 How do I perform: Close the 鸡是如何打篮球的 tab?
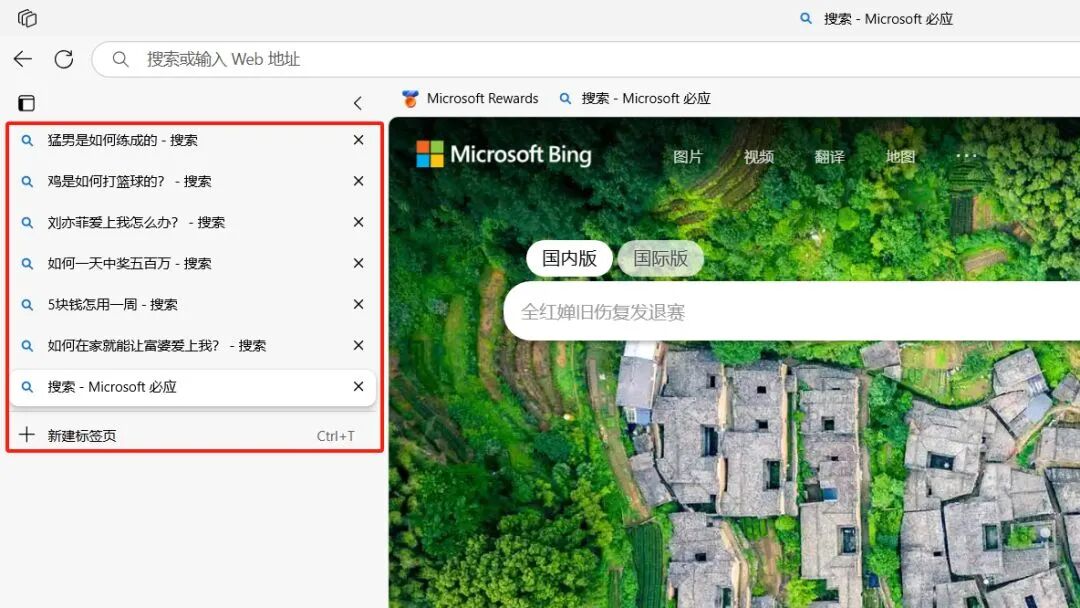point(358,181)
